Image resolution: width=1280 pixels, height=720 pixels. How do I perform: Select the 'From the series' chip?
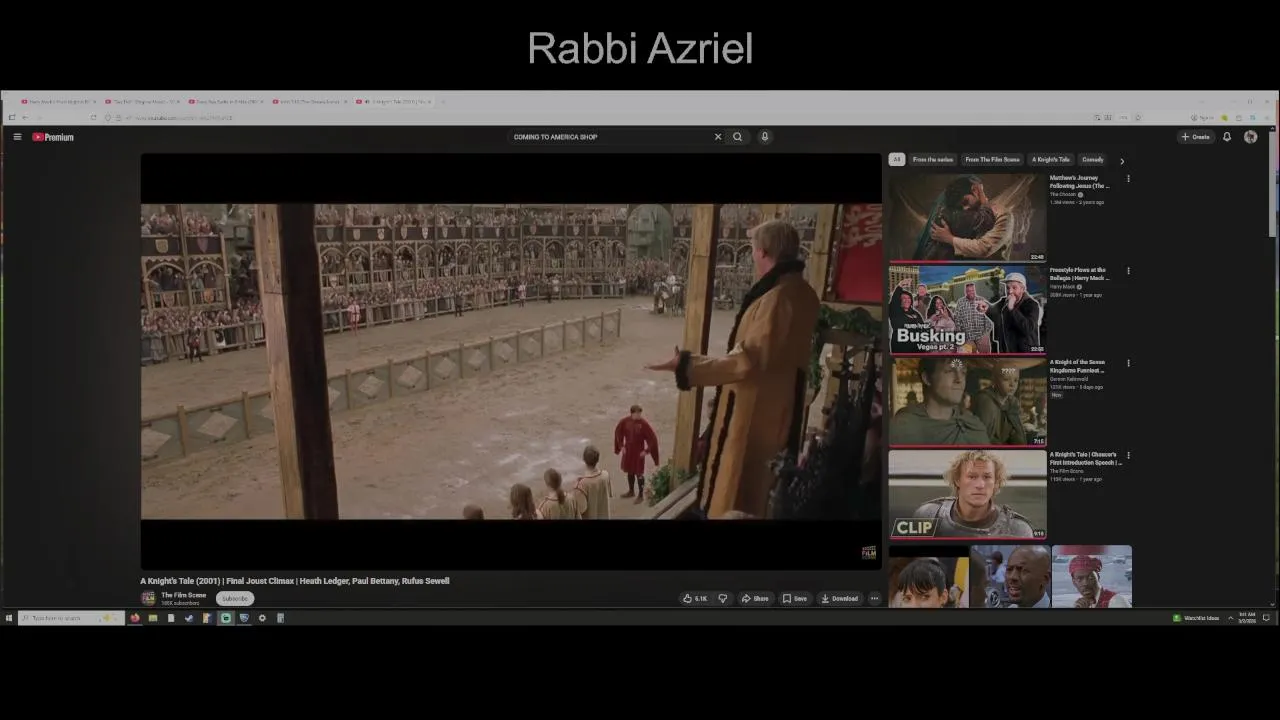point(933,160)
